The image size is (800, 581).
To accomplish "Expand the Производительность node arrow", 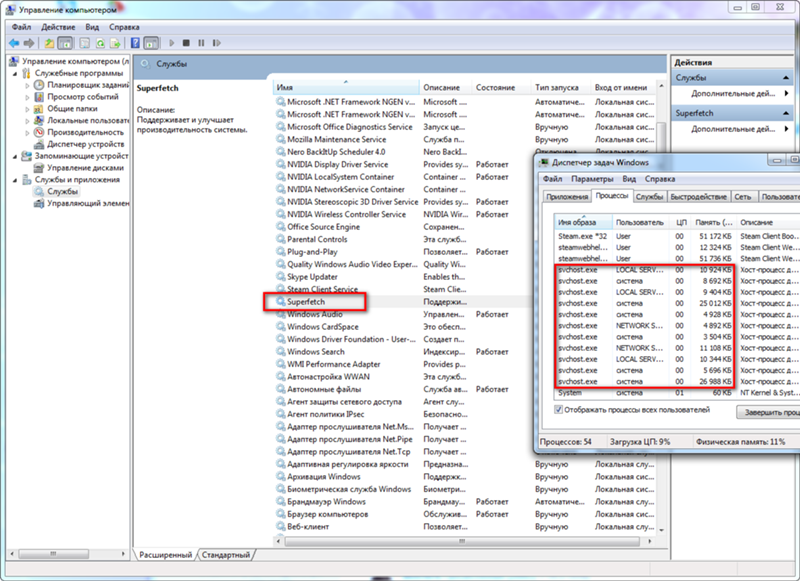I will click(28, 133).
